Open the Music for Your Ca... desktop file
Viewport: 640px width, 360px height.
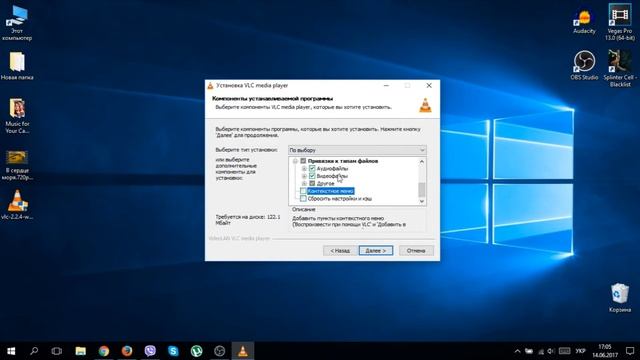[17, 116]
